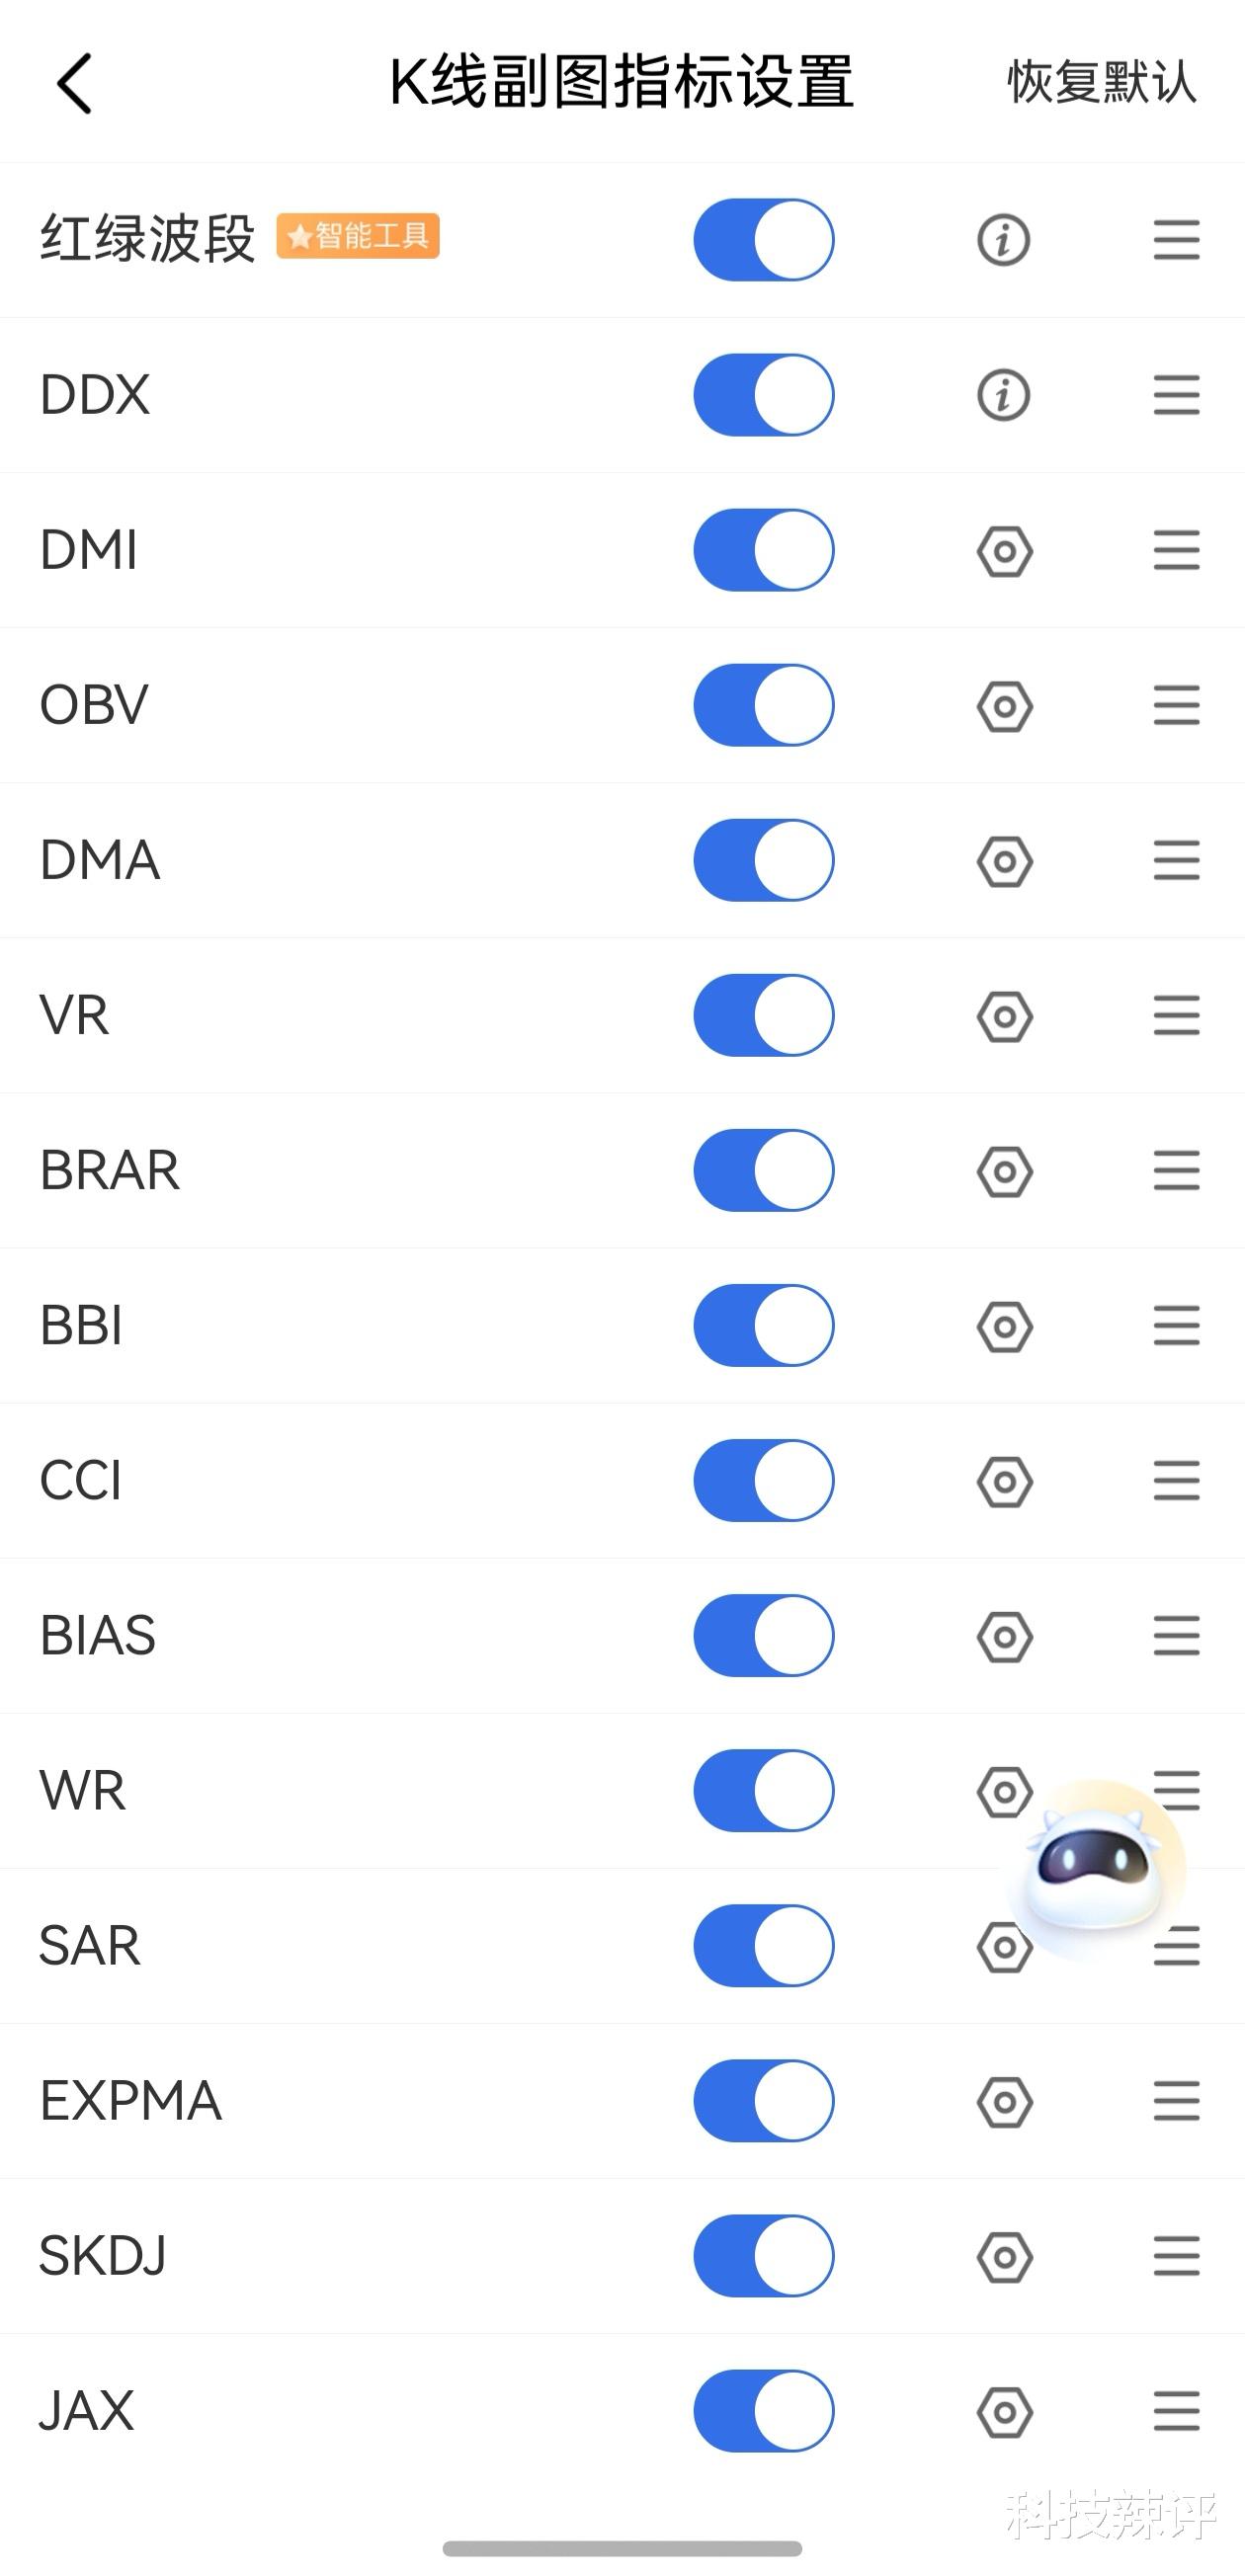Click 恢复默认 to restore defaults
Image resolution: width=1245 pixels, height=2576 pixels.
tap(1101, 82)
